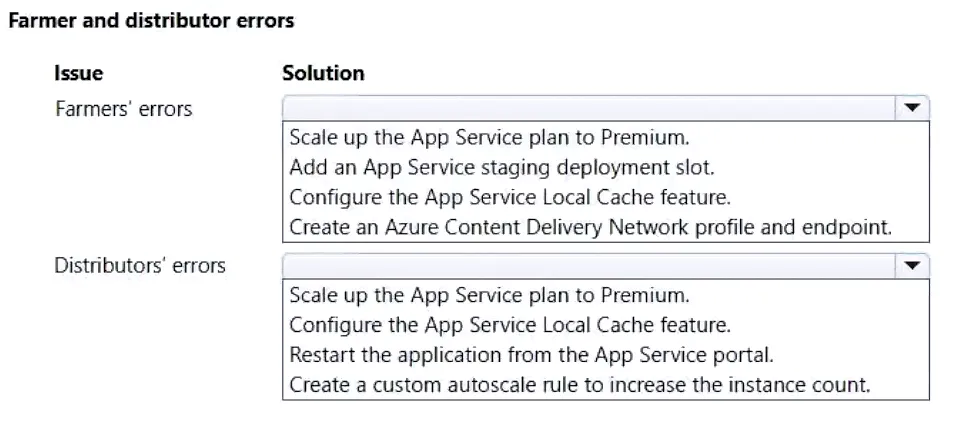Select first 'Scale up the App Service plan to Premium' under Farmers' errors
Image resolution: width=959 pixels, height=426 pixels.
pyautogui.click(x=489, y=138)
